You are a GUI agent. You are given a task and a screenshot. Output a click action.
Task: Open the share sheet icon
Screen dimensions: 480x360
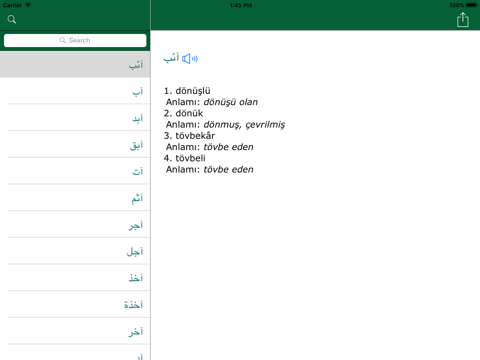463,20
